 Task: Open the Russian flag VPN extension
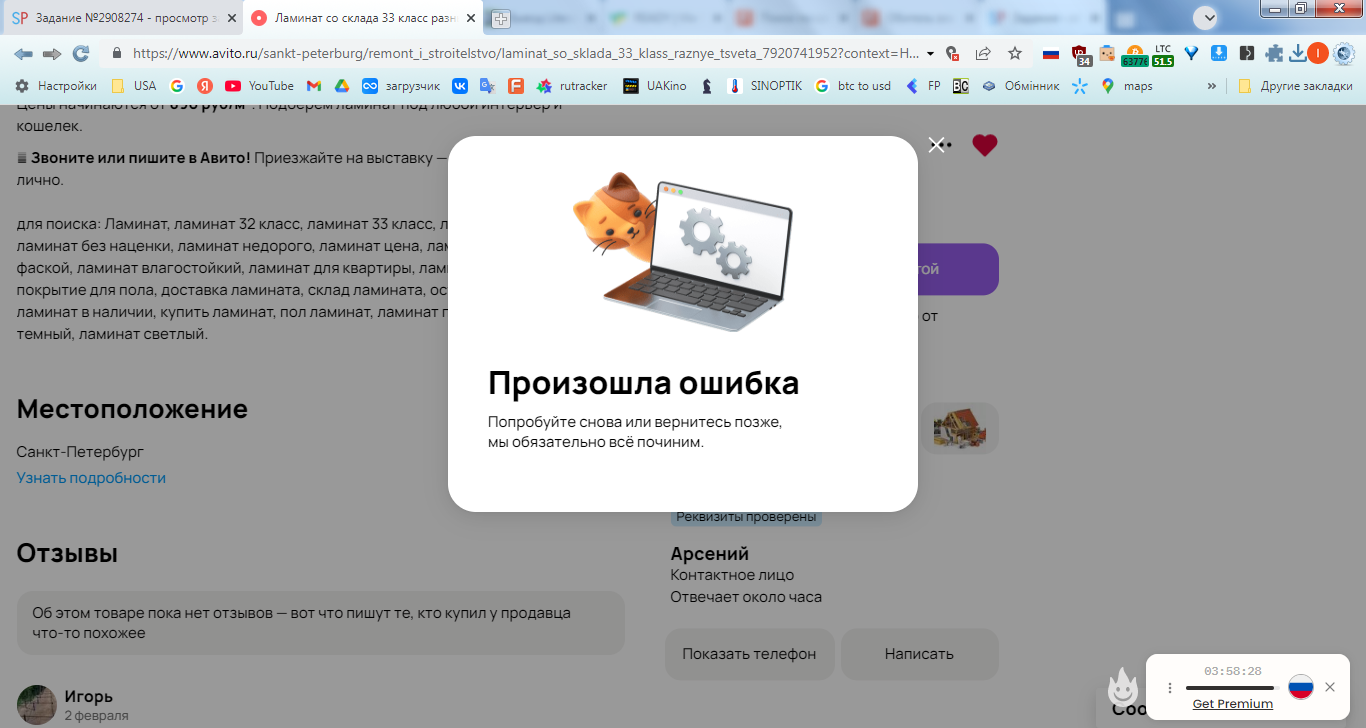[x=1051, y=53]
